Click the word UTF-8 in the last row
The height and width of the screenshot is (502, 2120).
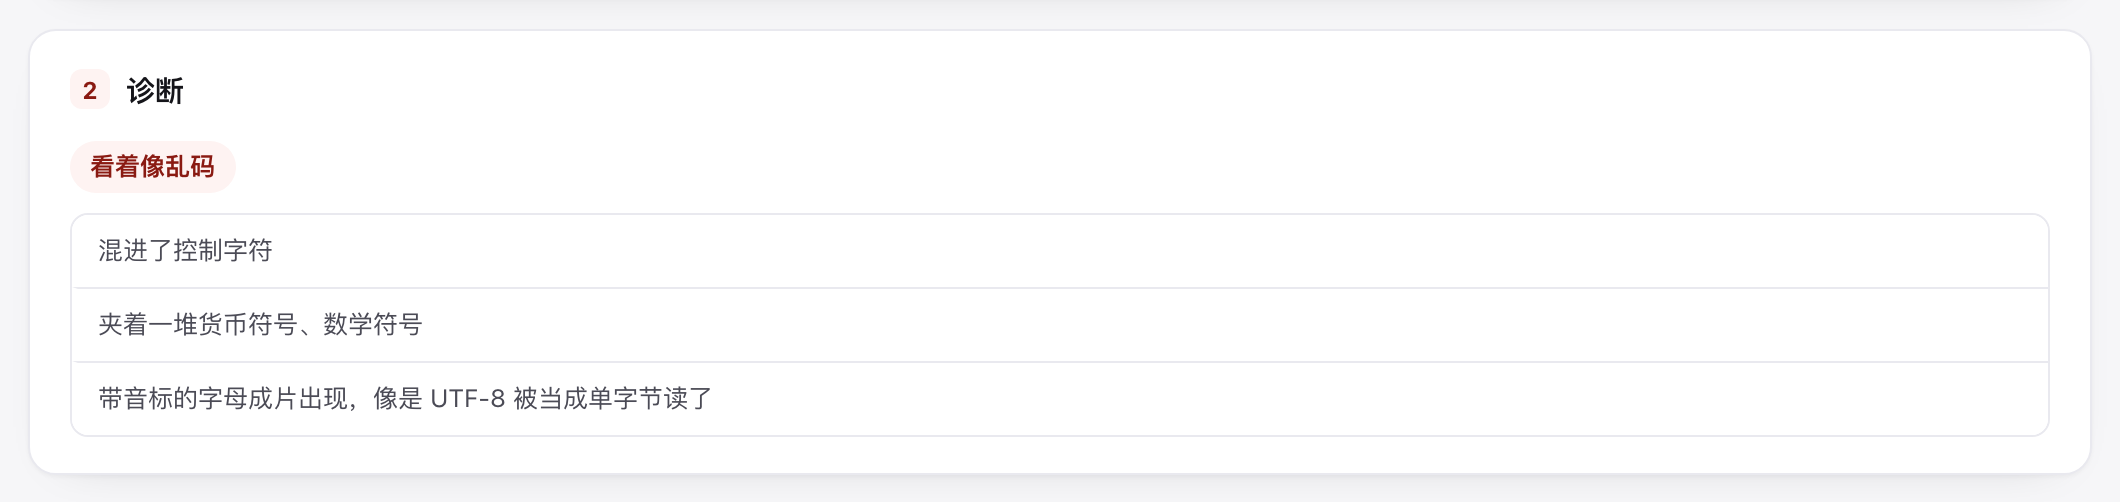click(x=467, y=399)
